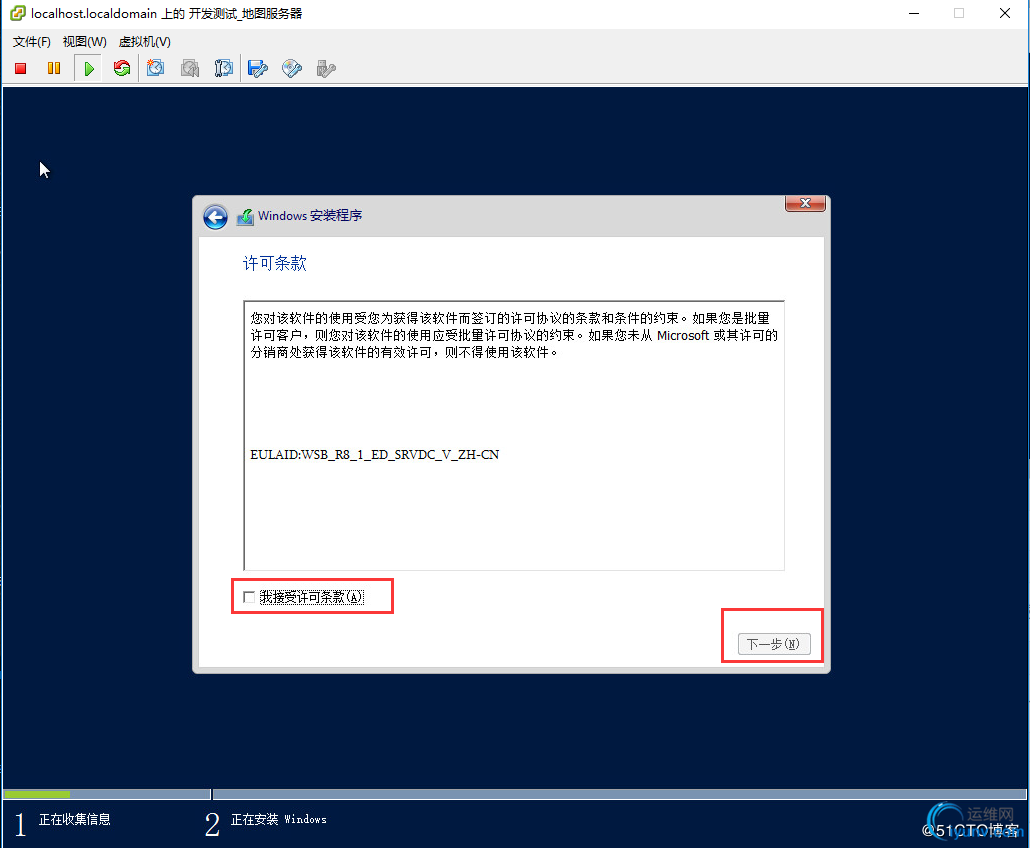Click the revert to snapshot icon
Screen dimensions: 1030x848
[x=190, y=68]
